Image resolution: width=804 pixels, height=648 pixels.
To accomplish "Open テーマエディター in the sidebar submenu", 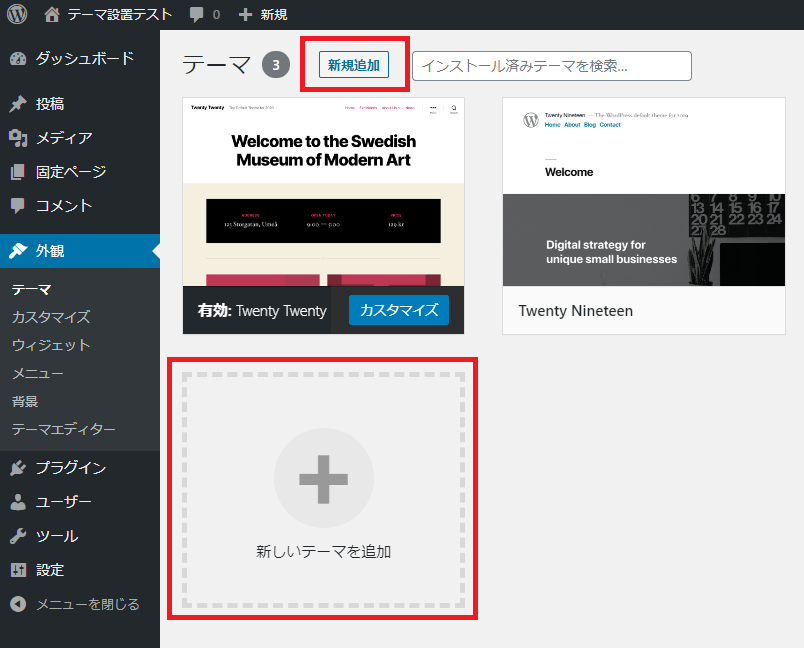I will (x=63, y=429).
